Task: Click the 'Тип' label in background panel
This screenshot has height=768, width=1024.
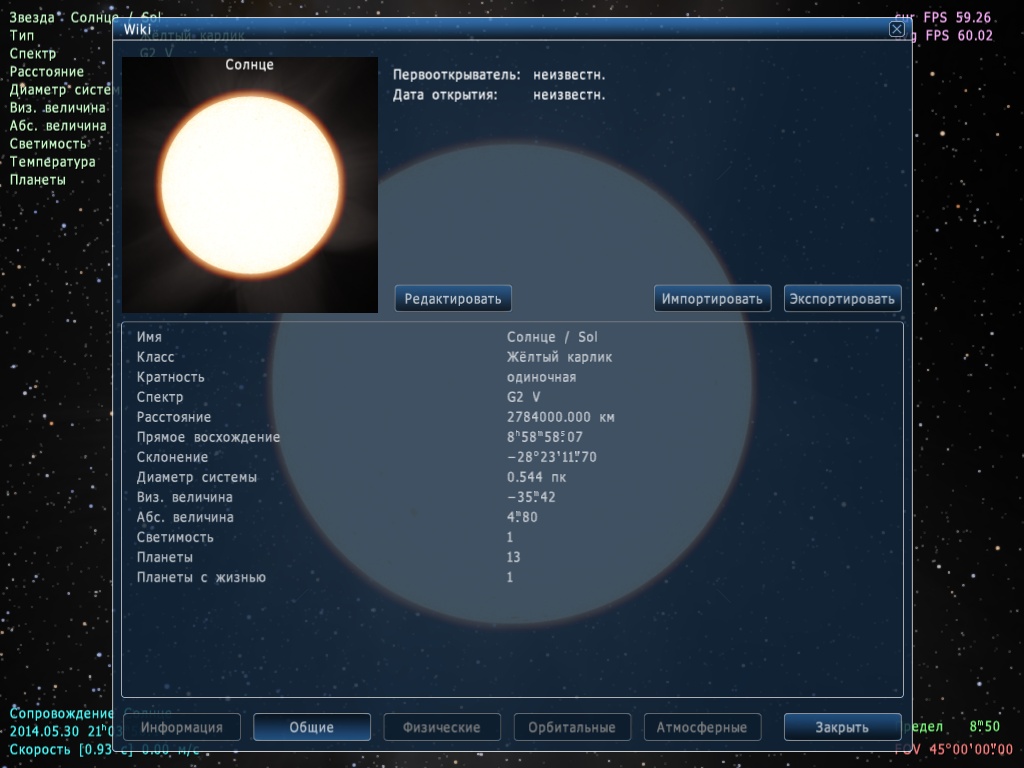Action: click(x=22, y=36)
